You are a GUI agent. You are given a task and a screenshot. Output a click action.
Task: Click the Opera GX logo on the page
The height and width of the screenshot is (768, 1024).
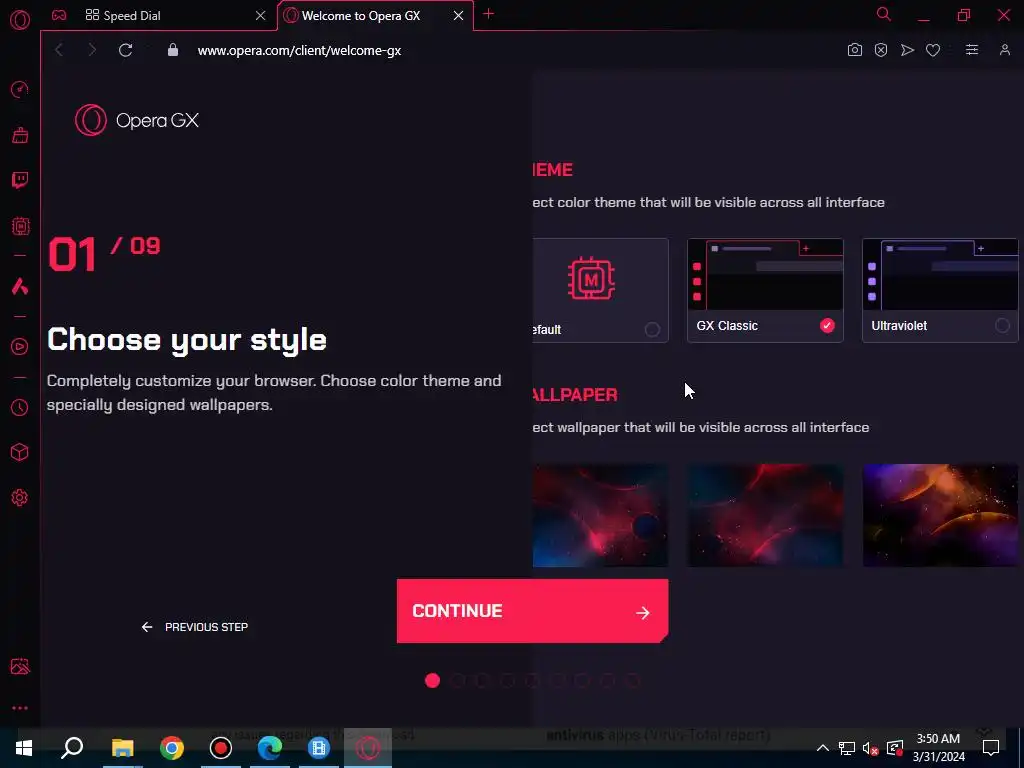point(136,120)
